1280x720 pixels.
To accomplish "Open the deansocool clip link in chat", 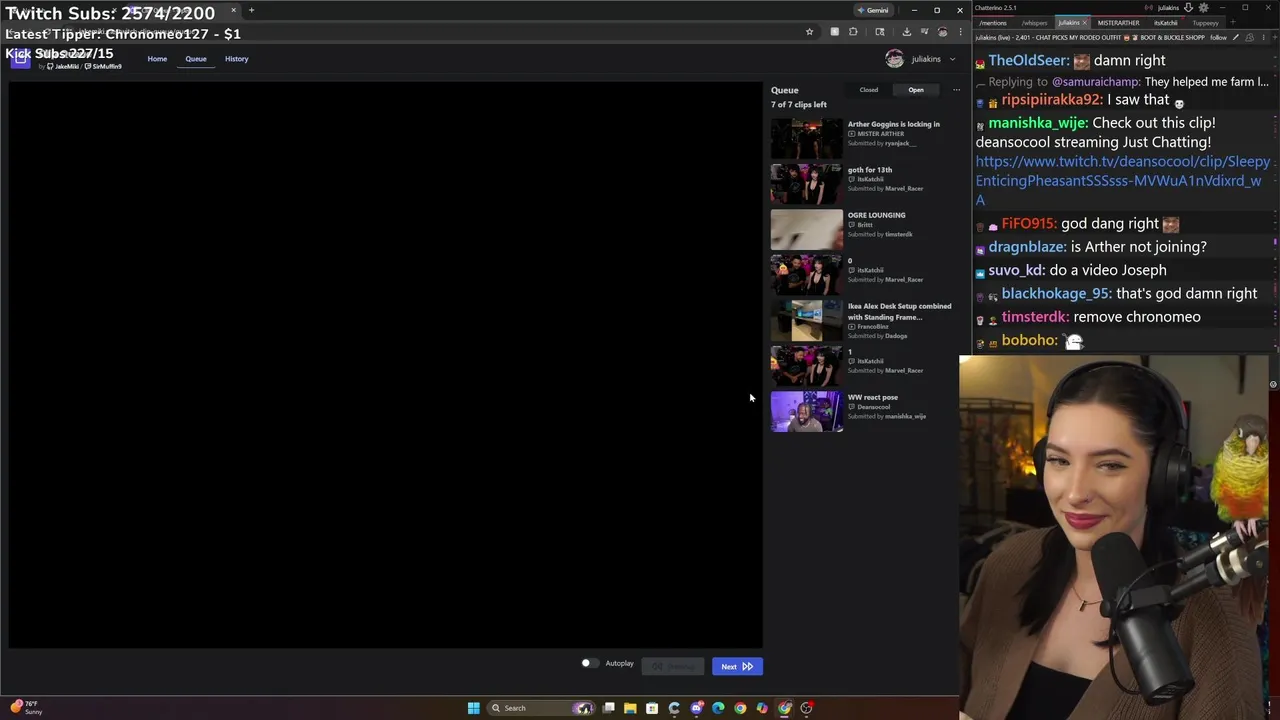I will 1122,180.
